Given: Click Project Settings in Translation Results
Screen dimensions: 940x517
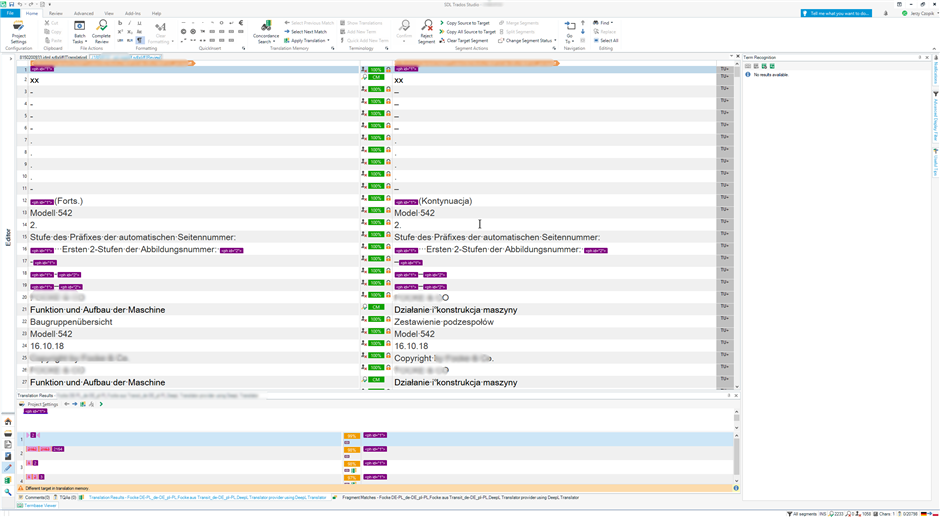Looking at the screenshot, I should click(x=39, y=404).
